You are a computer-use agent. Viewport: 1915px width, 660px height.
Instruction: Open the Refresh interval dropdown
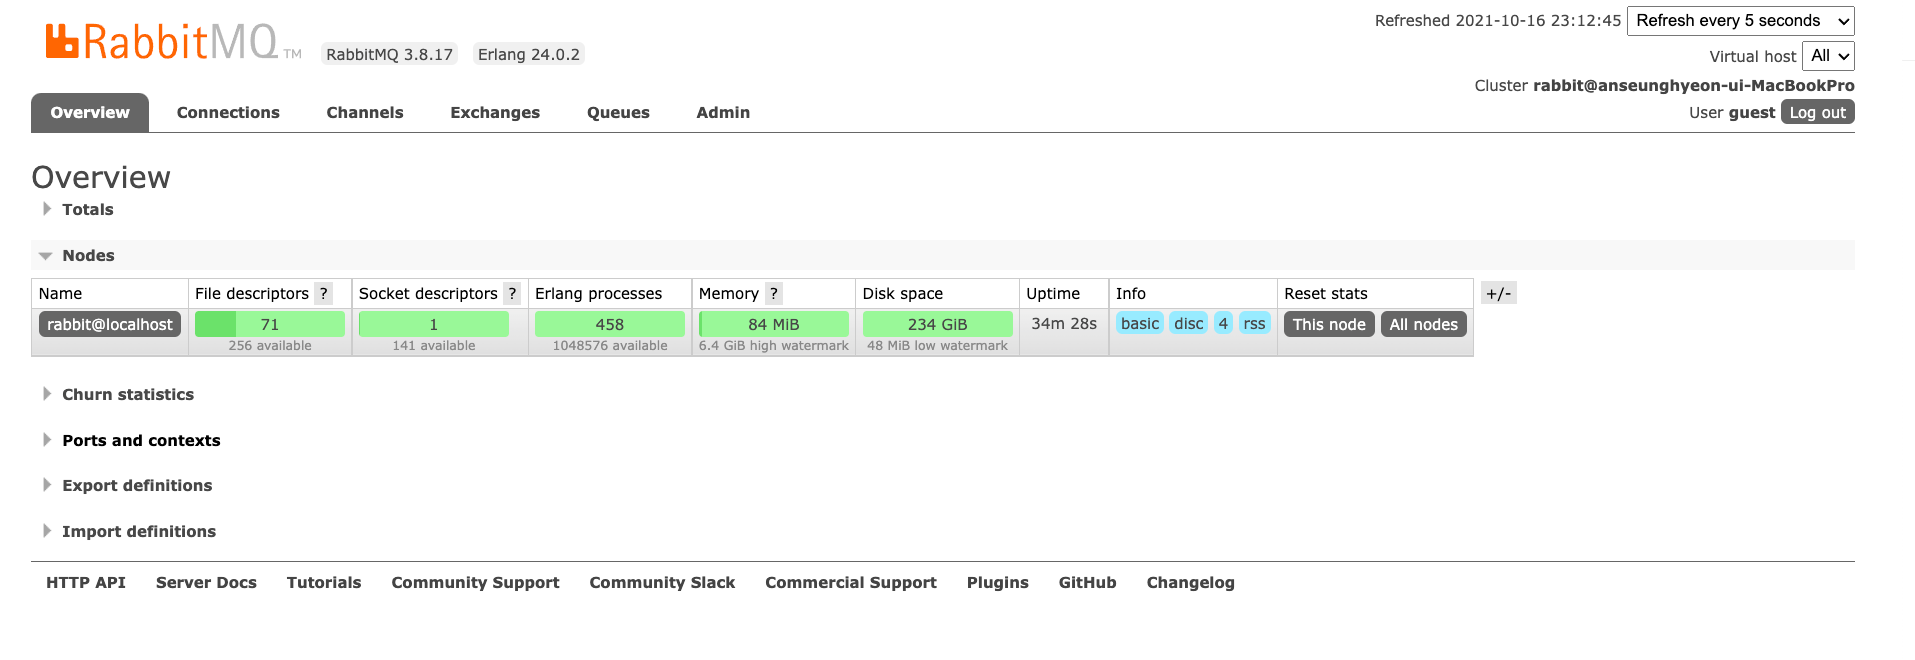coord(1740,21)
